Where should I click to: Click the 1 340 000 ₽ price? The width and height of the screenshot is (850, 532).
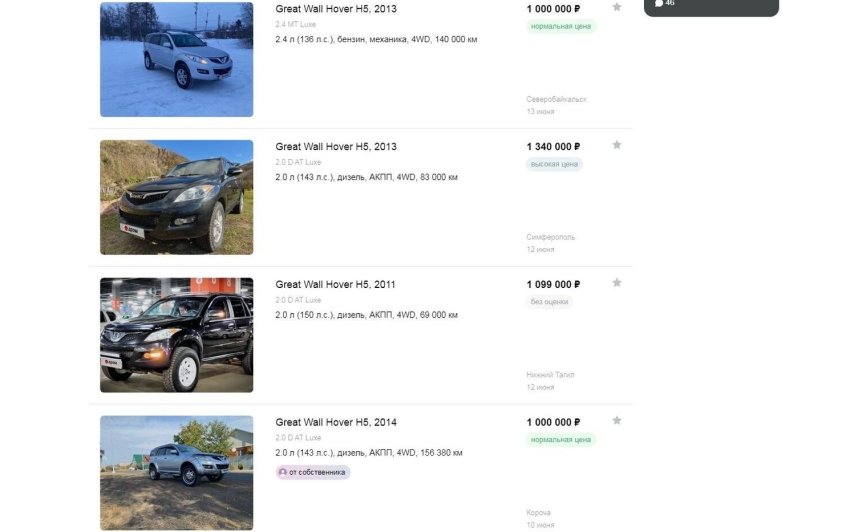553,147
